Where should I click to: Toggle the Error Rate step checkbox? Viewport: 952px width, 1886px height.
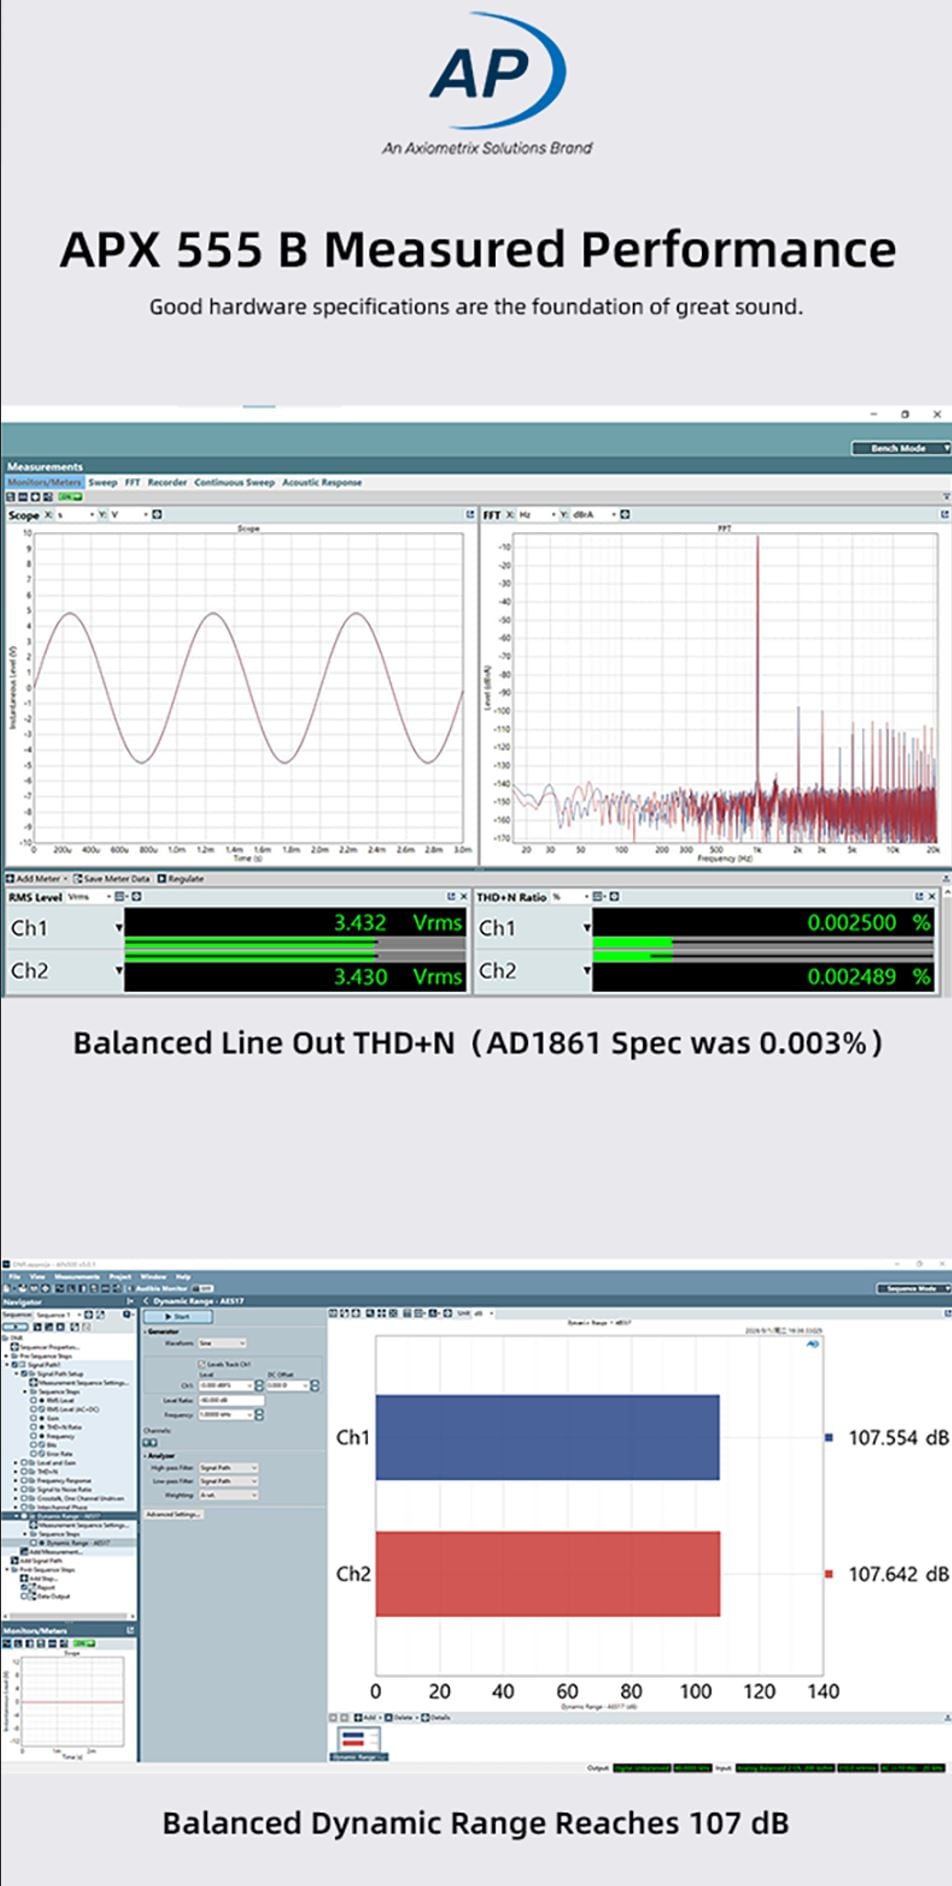coord(33,1454)
